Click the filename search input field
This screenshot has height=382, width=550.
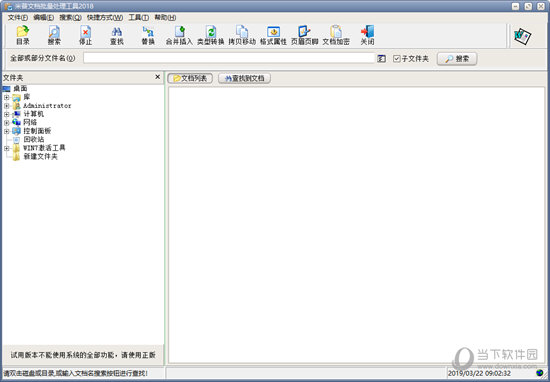coord(229,58)
